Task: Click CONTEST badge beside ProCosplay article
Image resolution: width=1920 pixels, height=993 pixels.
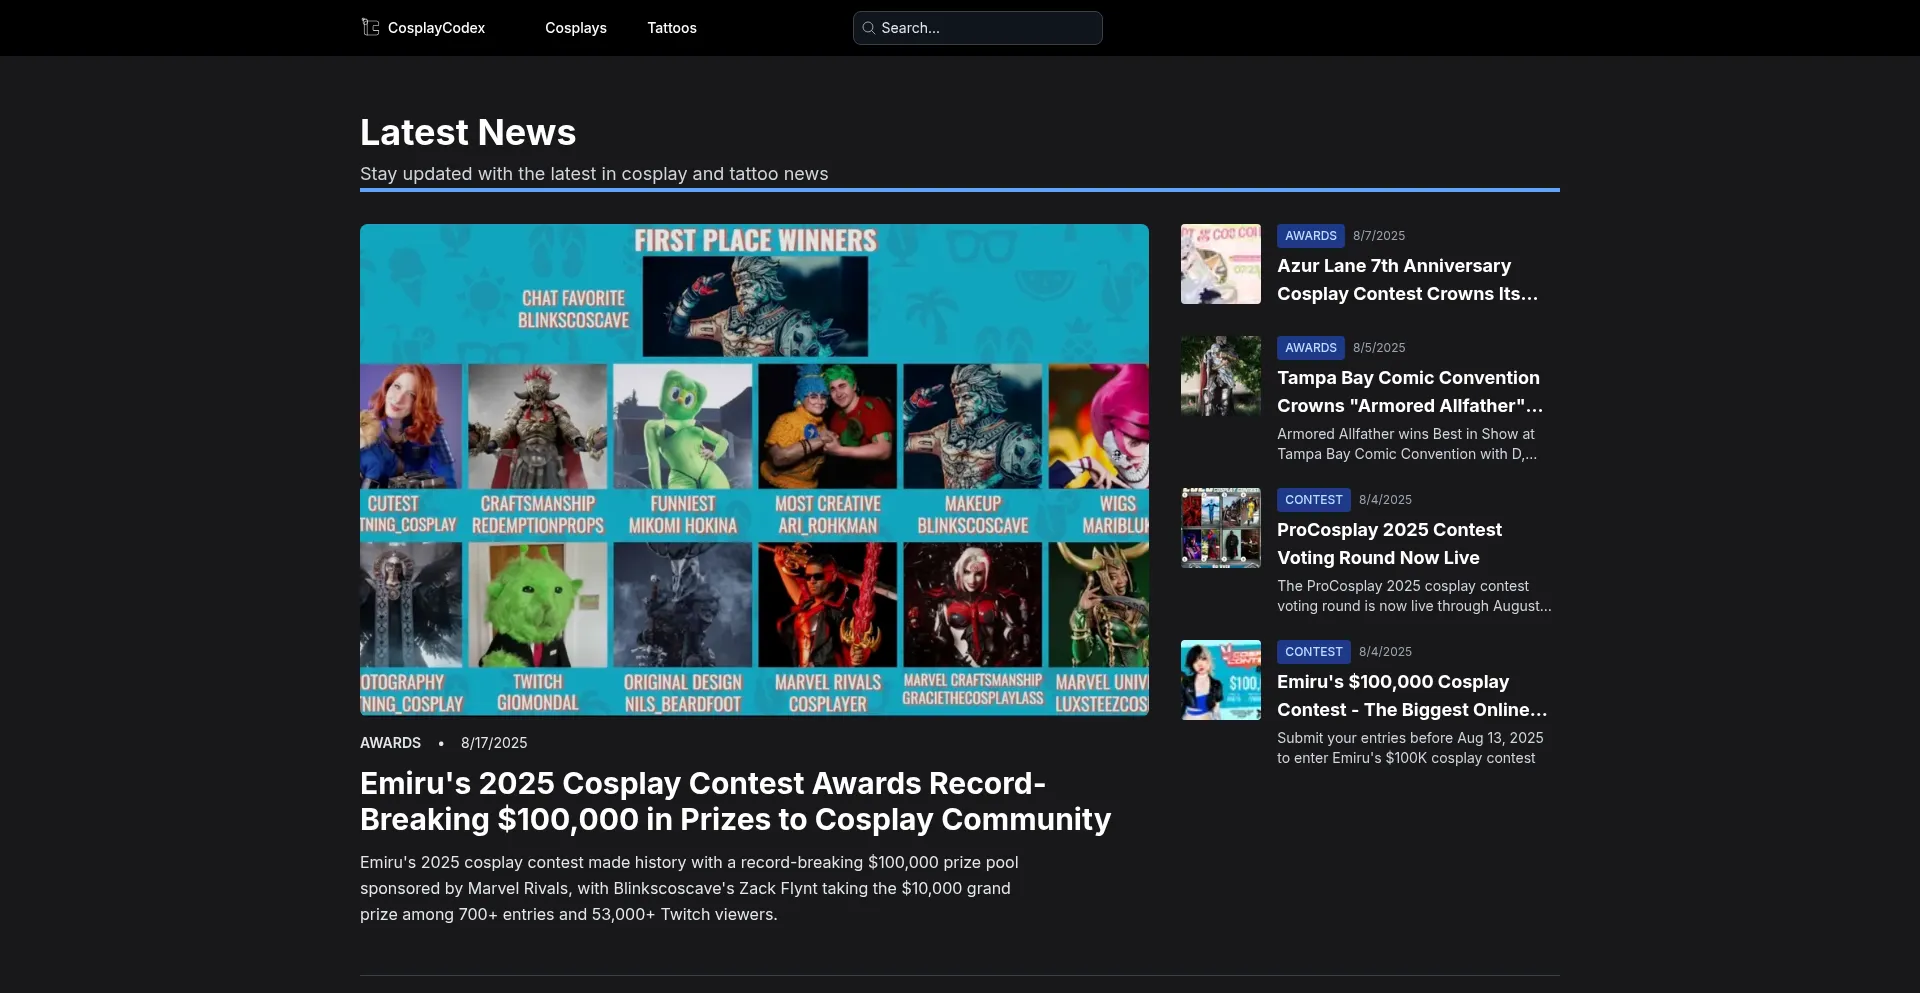Action: [x=1314, y=500]
